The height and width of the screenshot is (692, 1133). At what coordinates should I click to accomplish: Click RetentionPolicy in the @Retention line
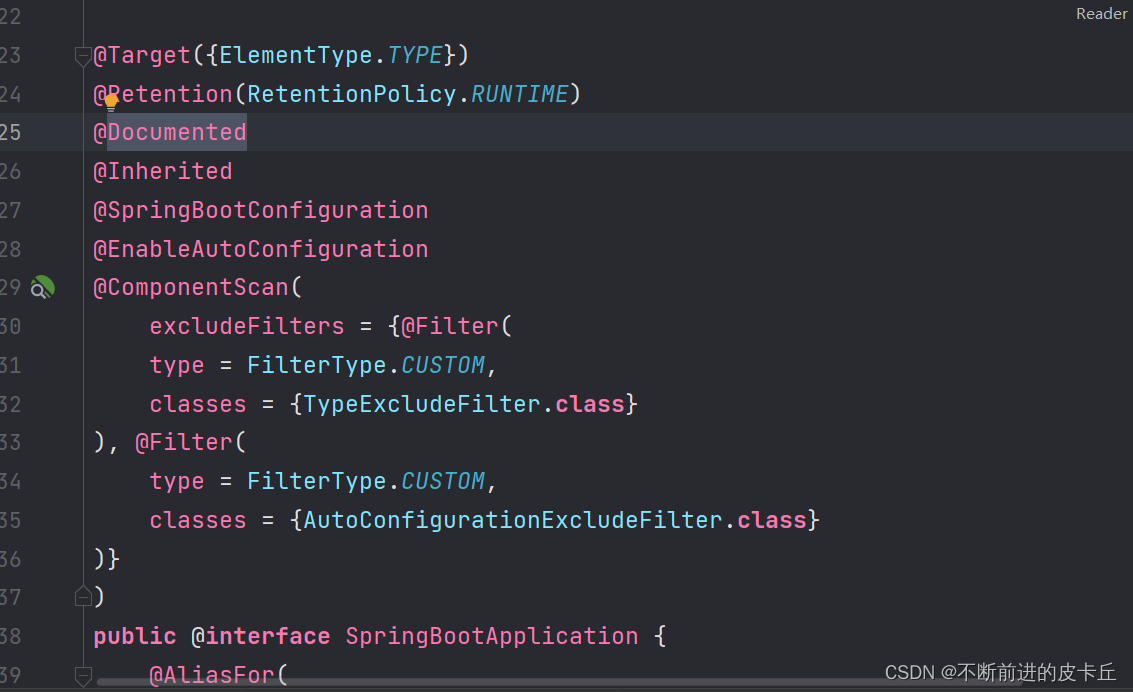coord(352,94)
